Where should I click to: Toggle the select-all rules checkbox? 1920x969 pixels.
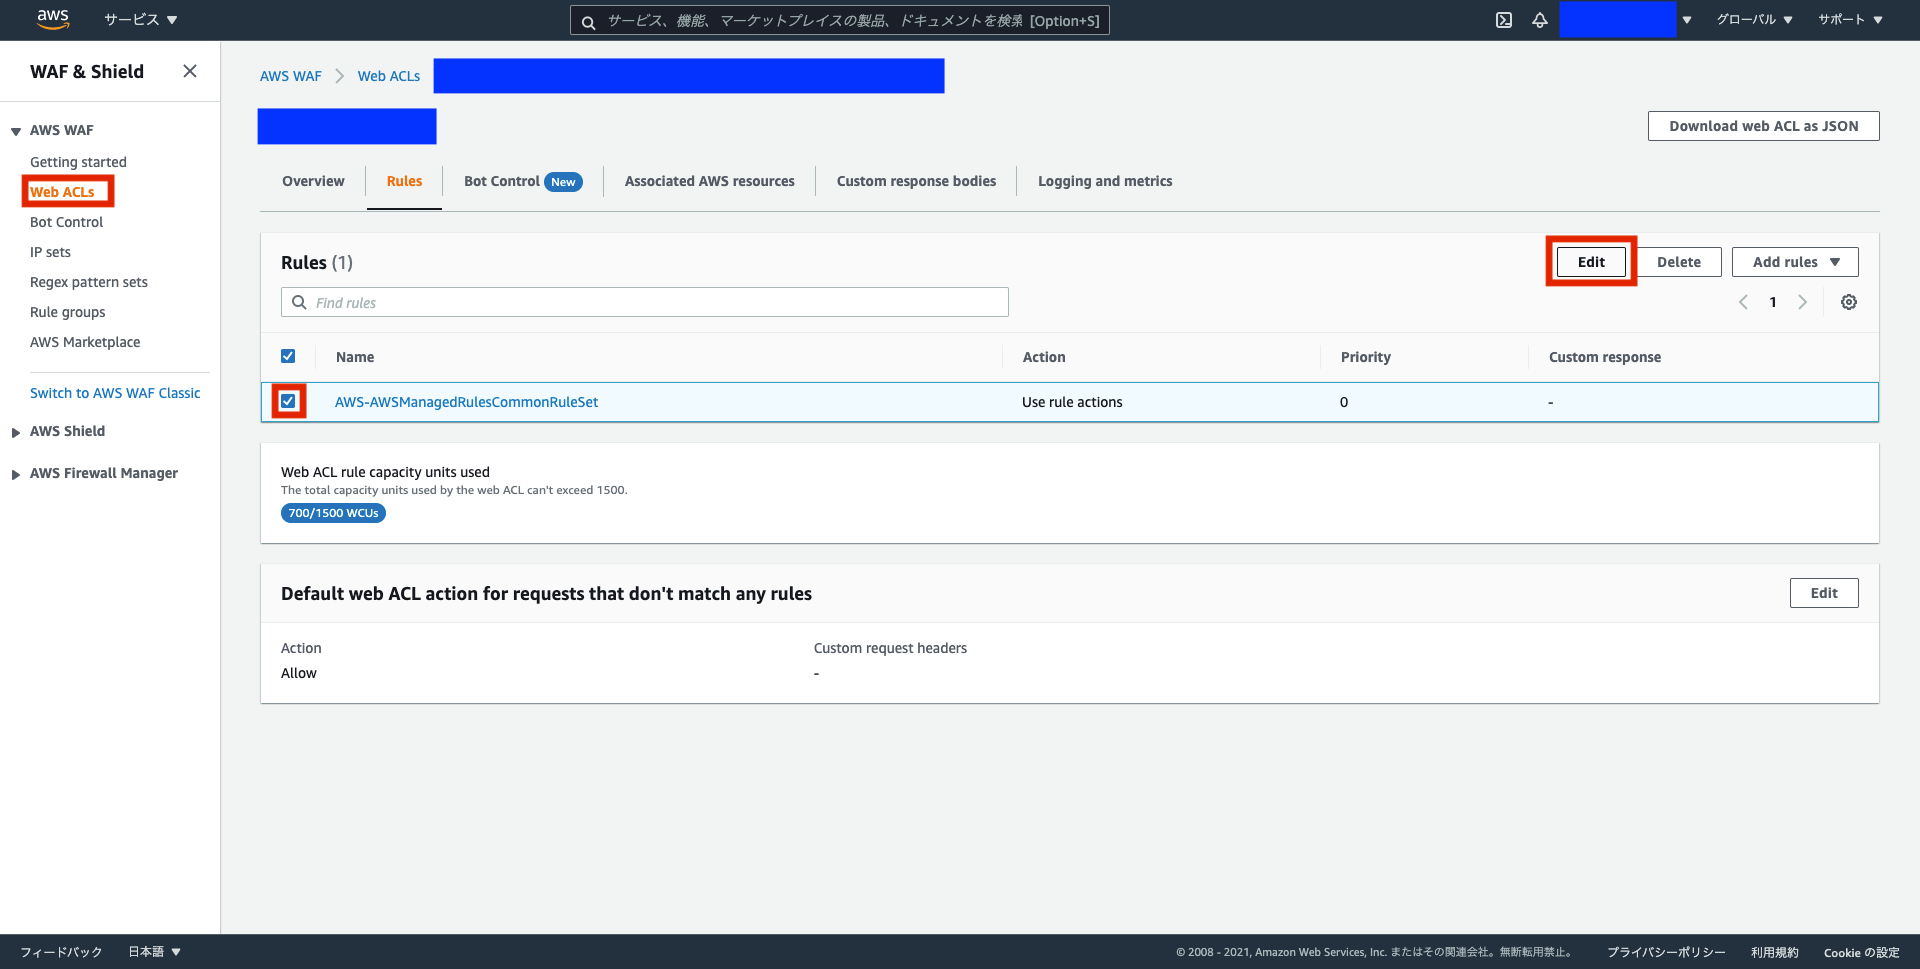288,356
